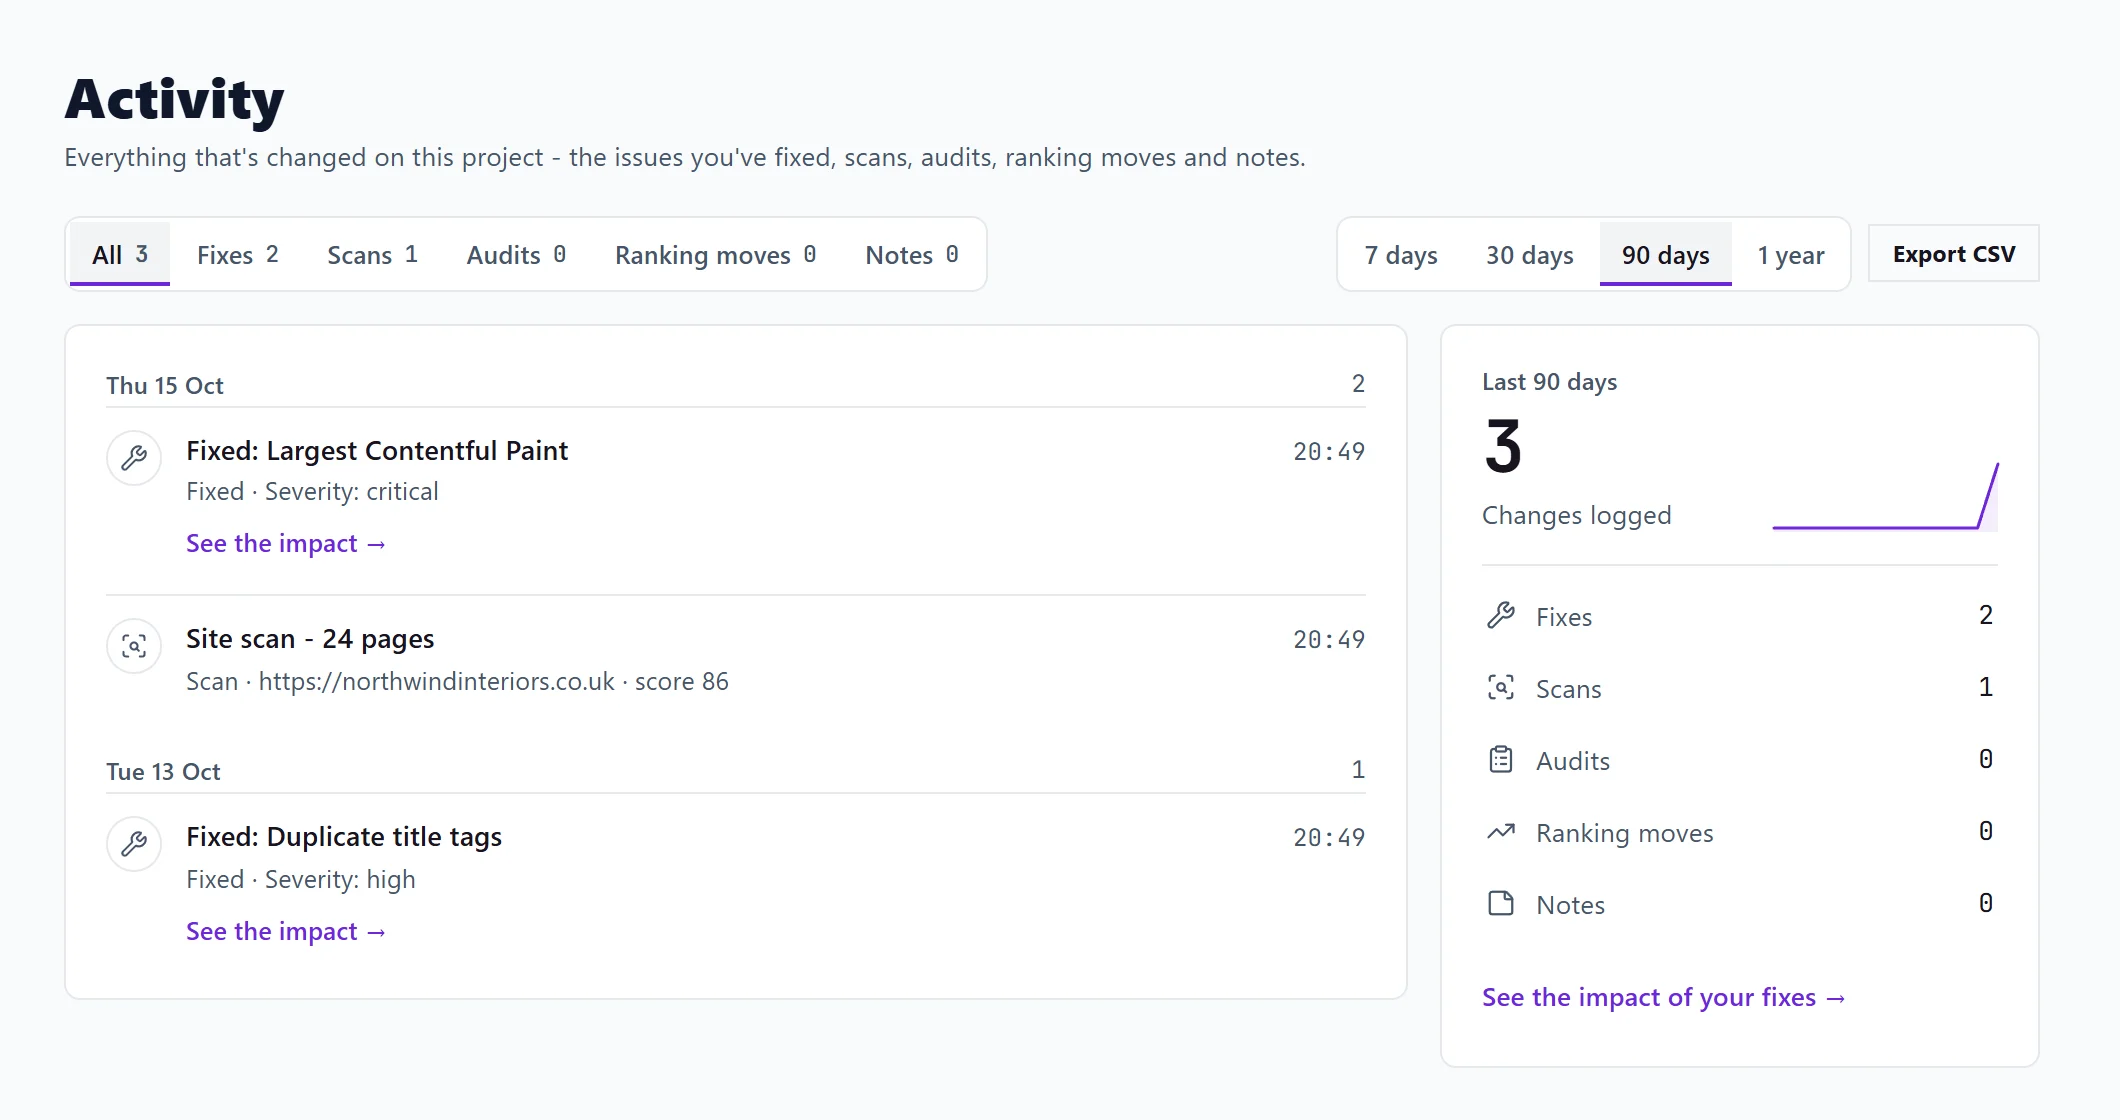The height and width of the screenshot is (1120, 2120).
Task: Click the northwindinteriors.co.uk scan detail line
Action: pos(457,681)
